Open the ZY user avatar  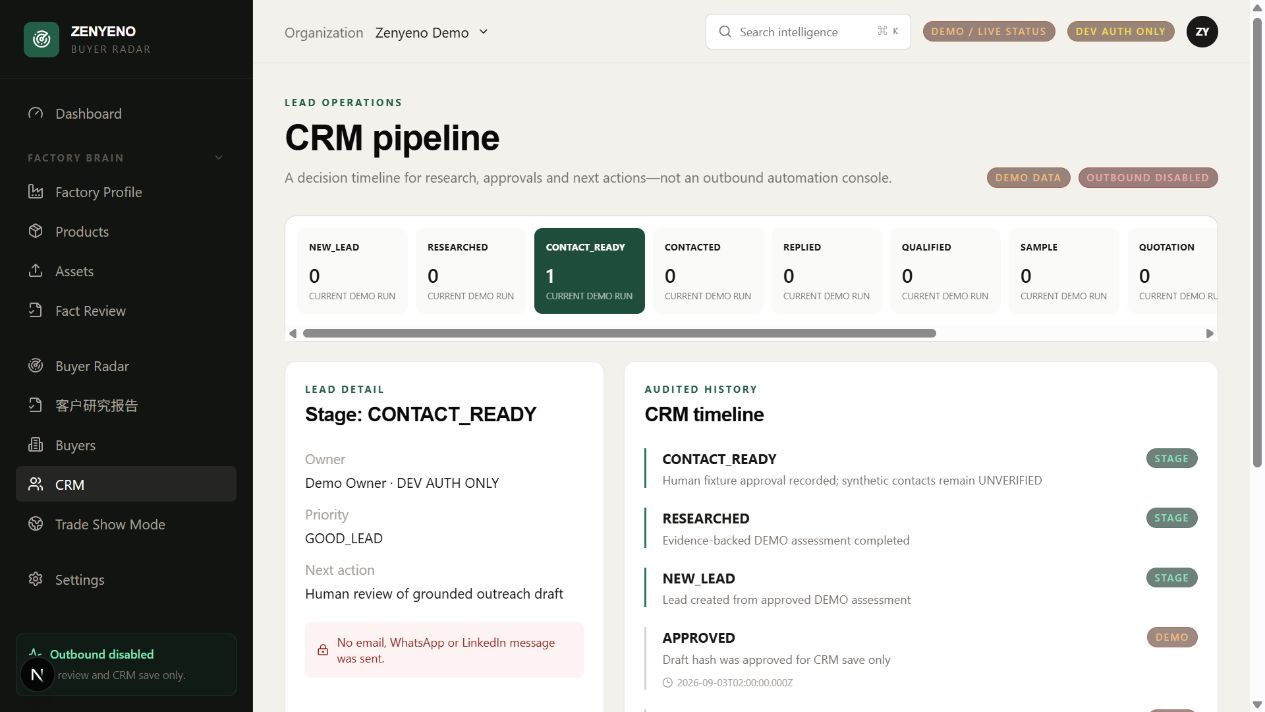tap(1202, 32)
